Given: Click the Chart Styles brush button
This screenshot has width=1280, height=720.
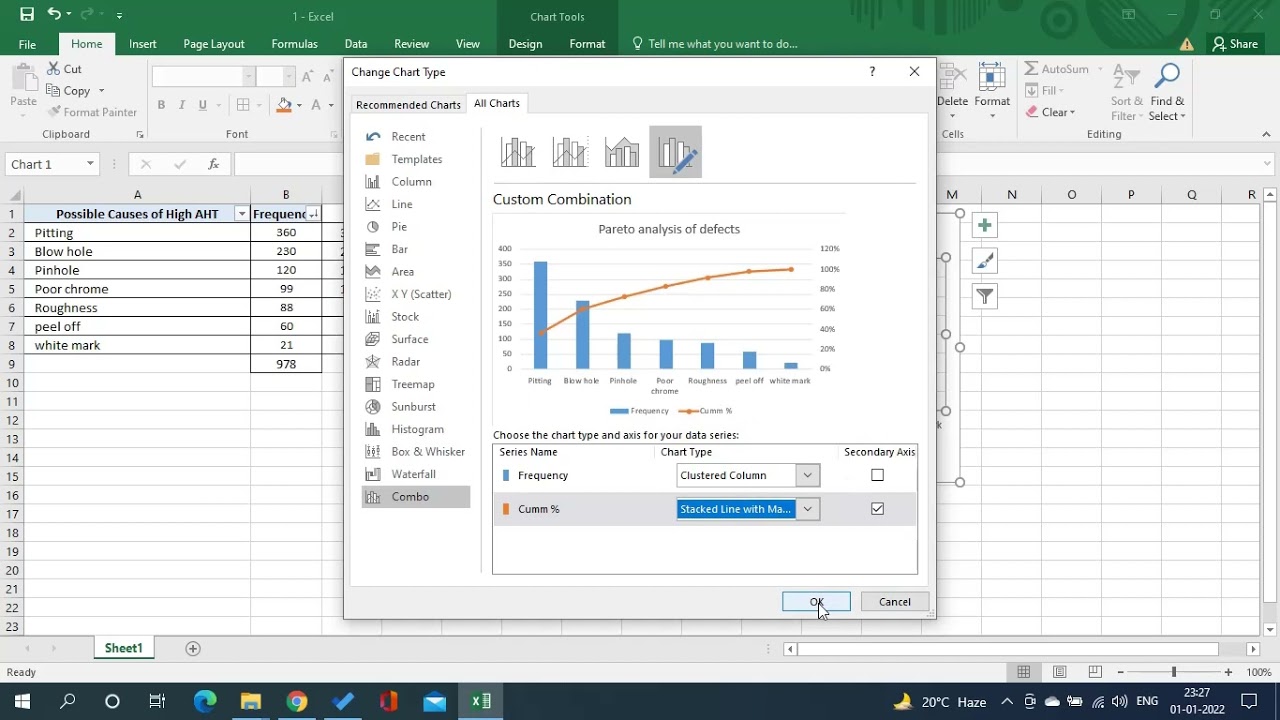Looking at the screenshot, I should tap(985, 261).
